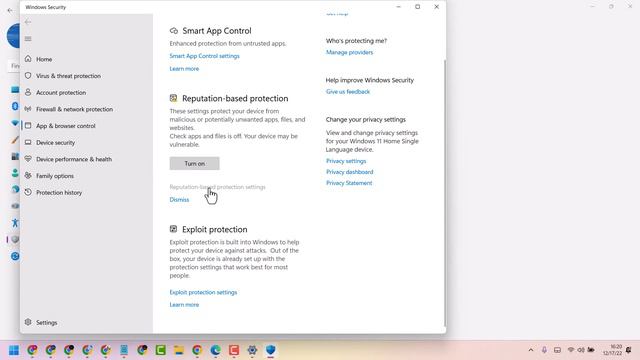Image resolution: width=640 pixels, height=360 pixels.
Task: Click the Exploit protection heading icon
Action: (x=173, y=229)
